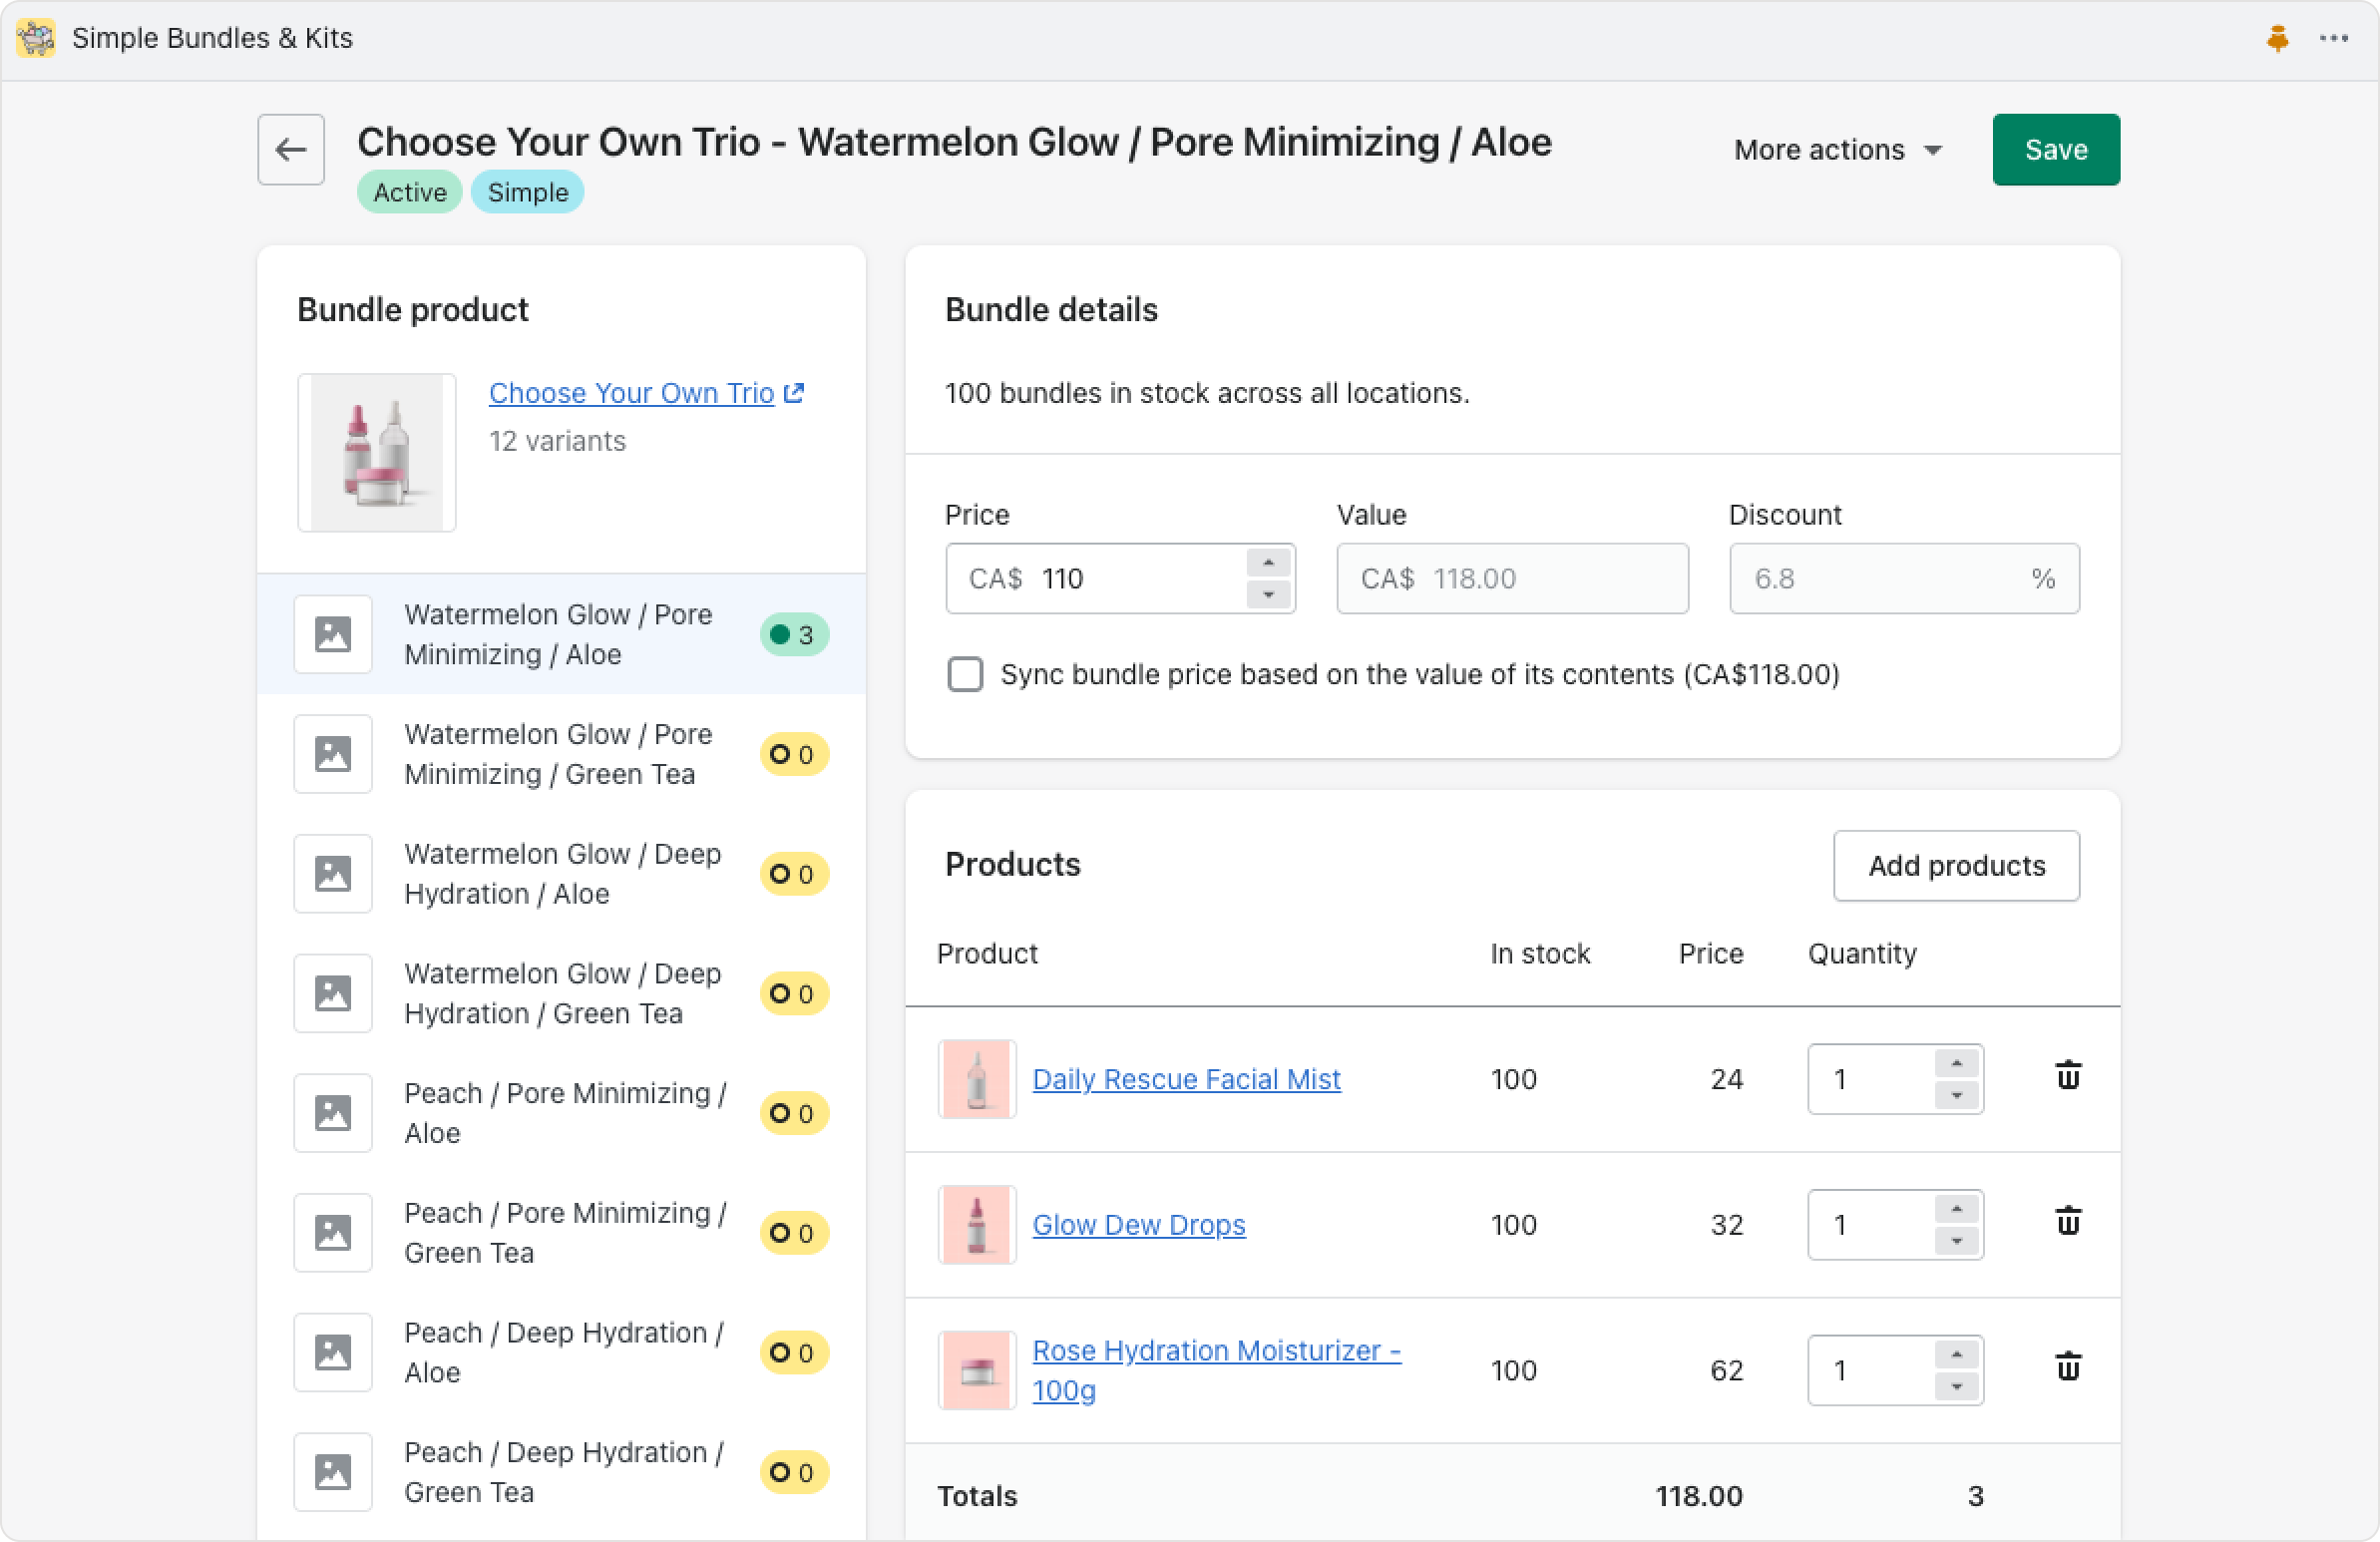This screenshot has height=1542, width=2380.
Task: Click the Rose Hydration Moisturizer thumbnail
Action: 977,1370
